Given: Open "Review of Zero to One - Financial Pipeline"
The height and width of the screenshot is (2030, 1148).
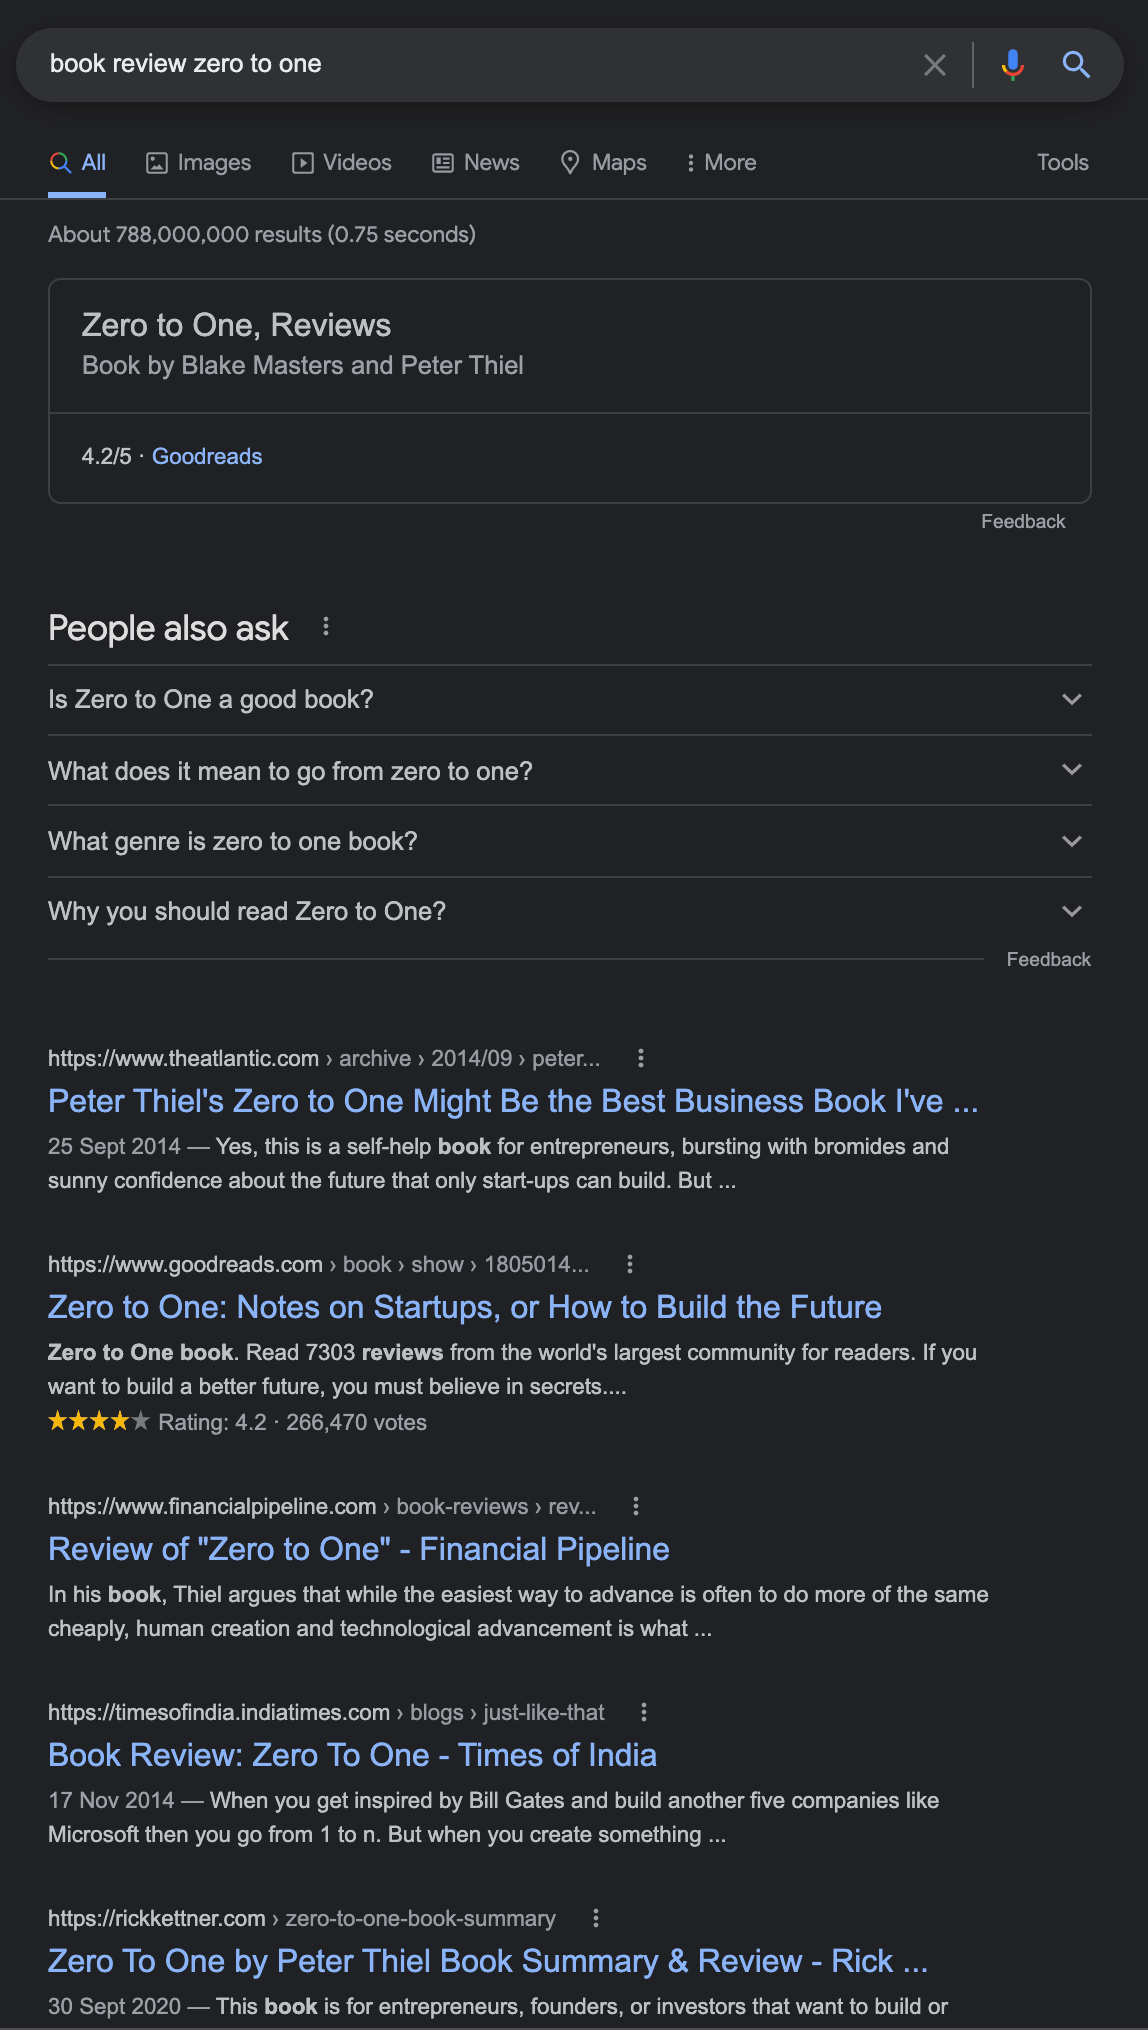Looking at the screenshot, I should (359, 1549).
